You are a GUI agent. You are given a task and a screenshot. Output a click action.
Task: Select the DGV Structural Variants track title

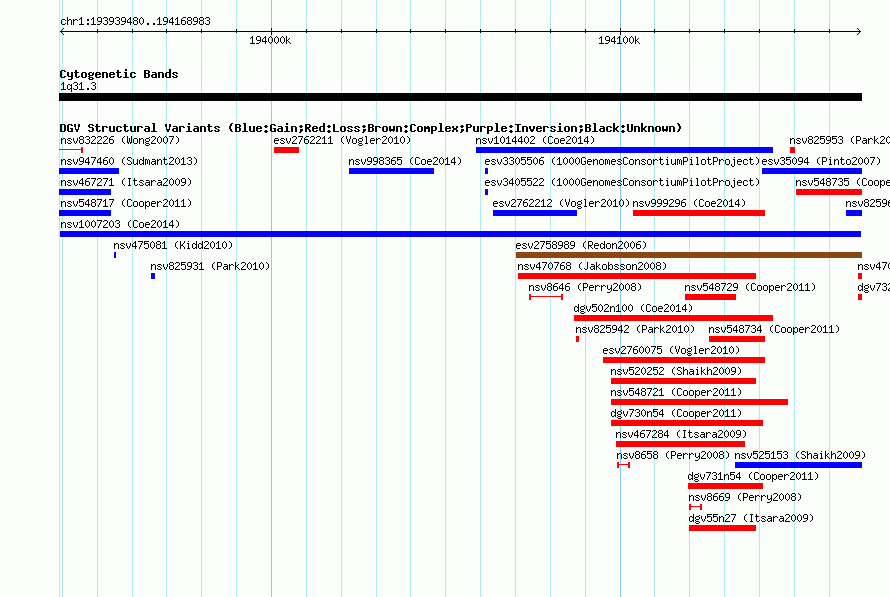tap(371, 128)
